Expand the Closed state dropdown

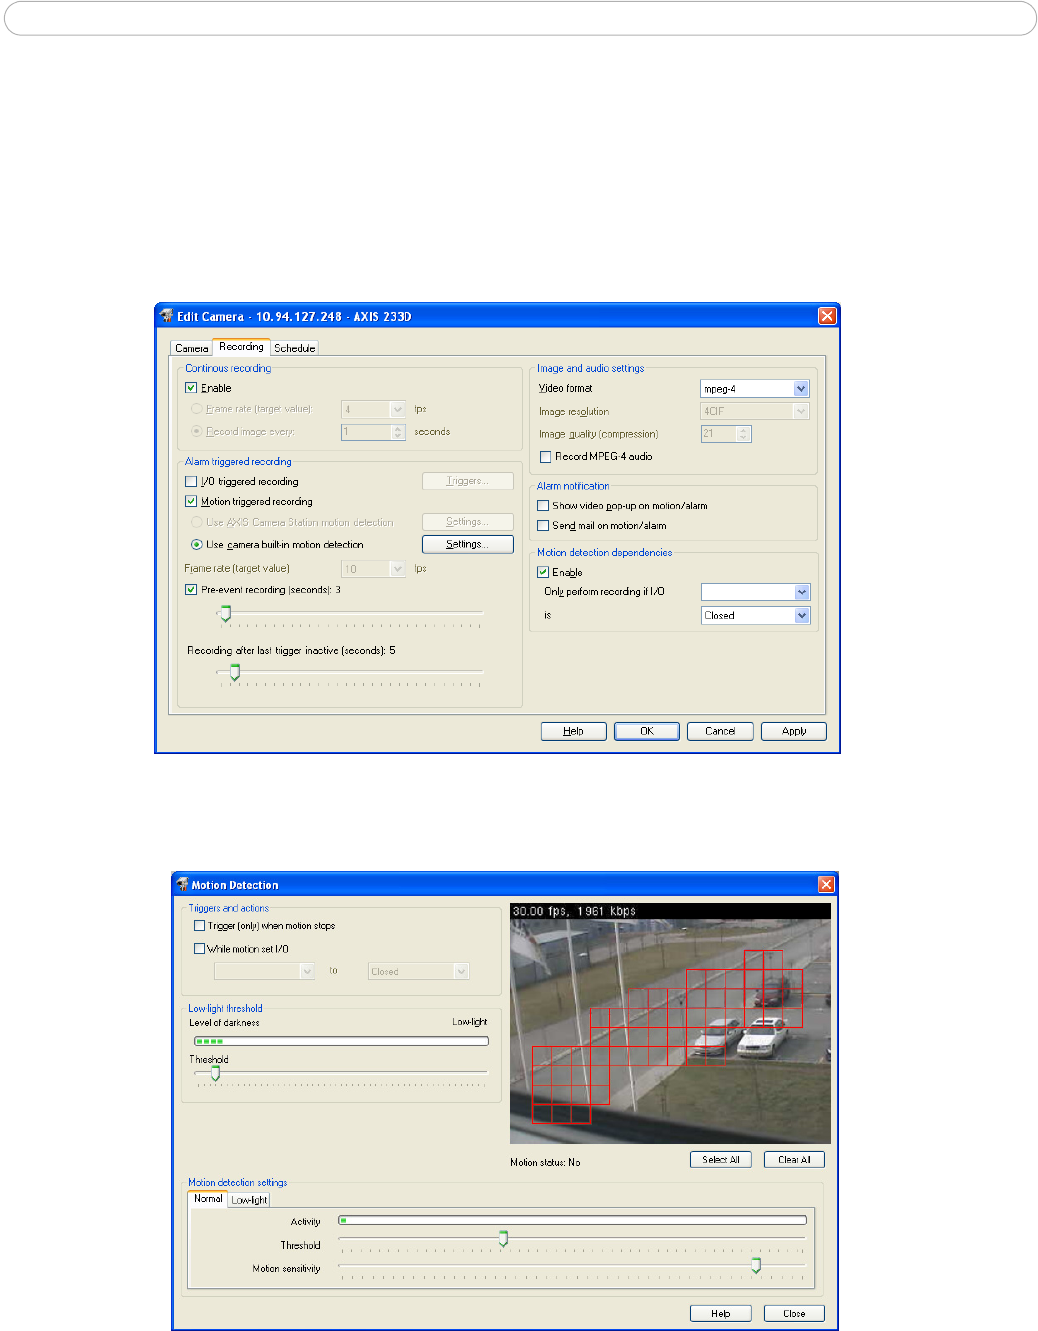pyautogui.click(x=802, y=616)
